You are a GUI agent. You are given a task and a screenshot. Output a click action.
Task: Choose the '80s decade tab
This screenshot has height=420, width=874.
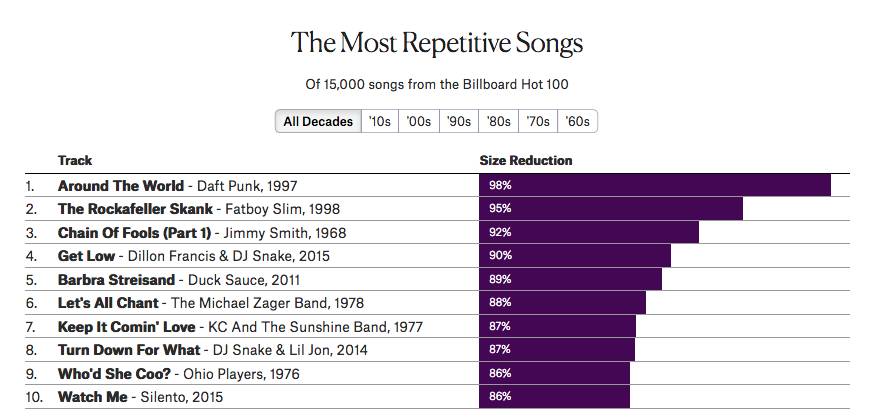point(498,121)
